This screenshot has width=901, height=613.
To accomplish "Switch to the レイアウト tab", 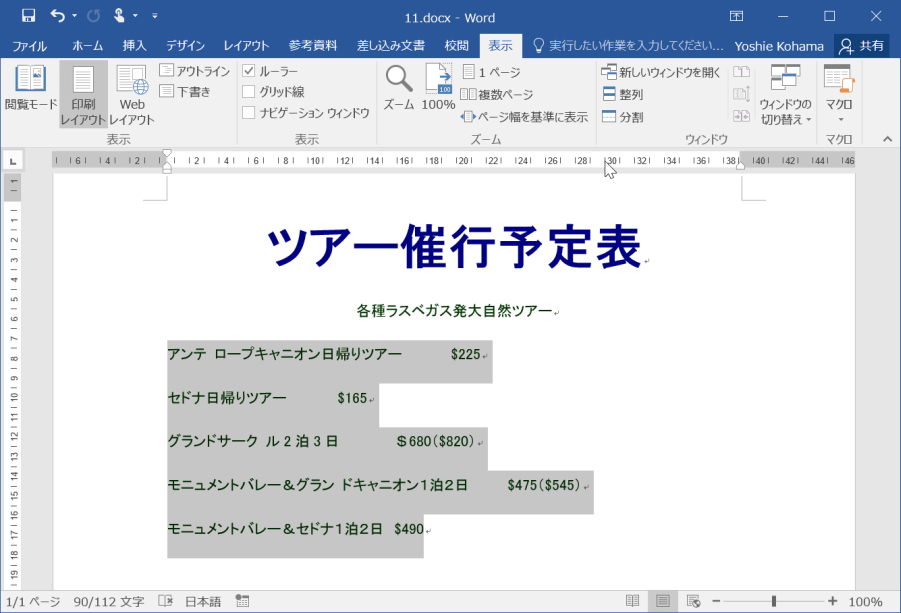I will pyautogui.click(x=246, y=46).
